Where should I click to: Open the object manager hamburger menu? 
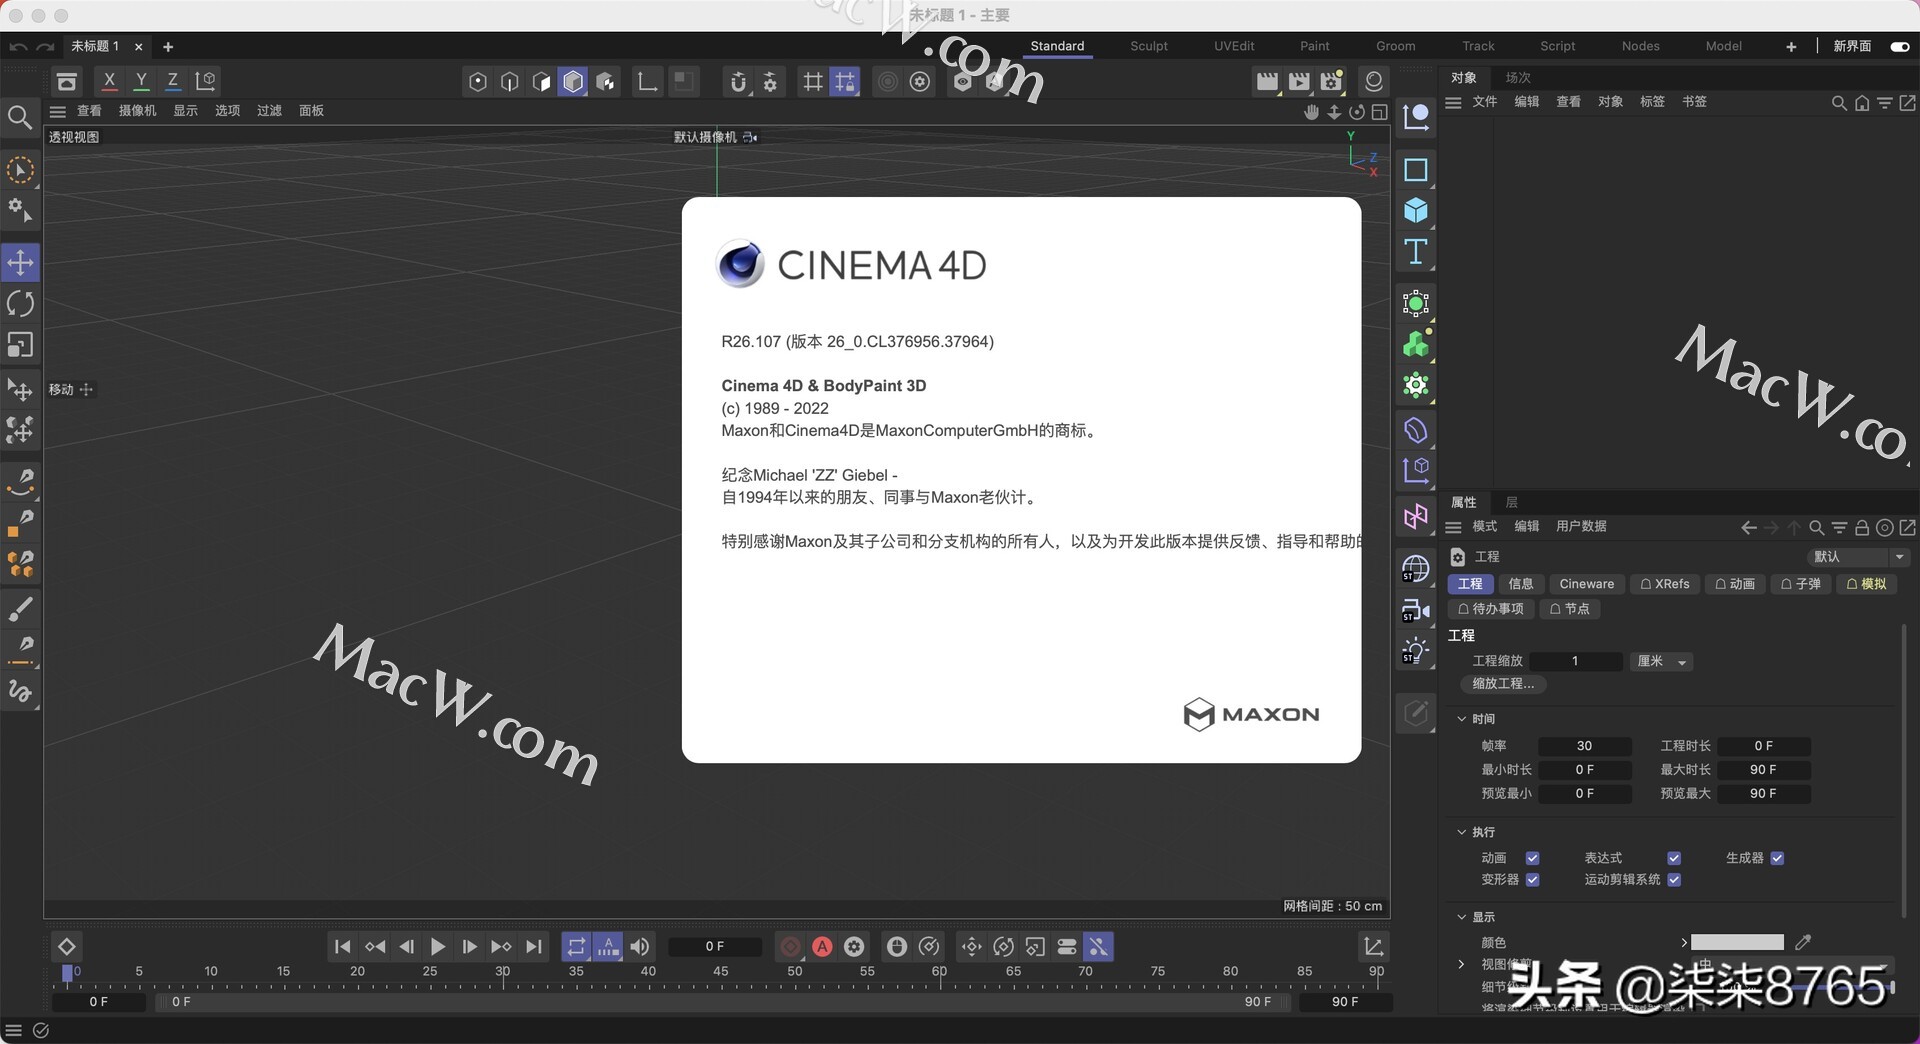click(x=1453, y=102)
